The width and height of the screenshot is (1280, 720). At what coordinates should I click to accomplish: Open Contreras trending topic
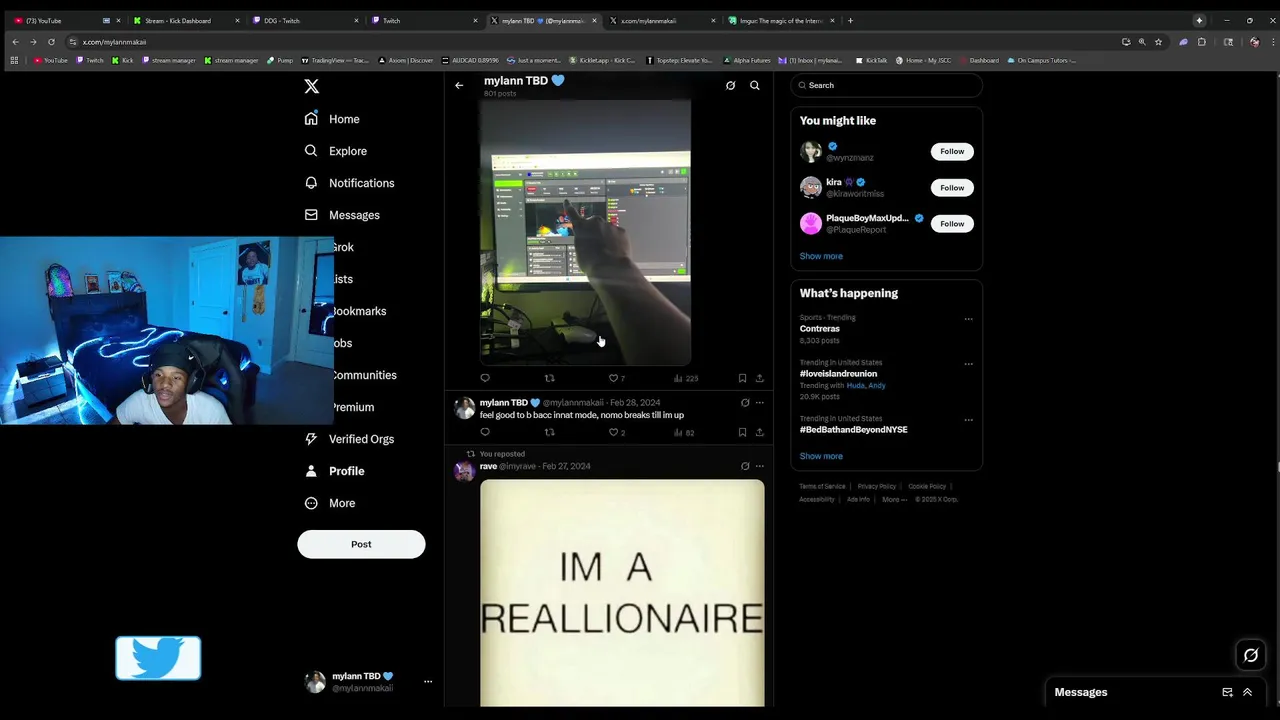pos(819,328)
